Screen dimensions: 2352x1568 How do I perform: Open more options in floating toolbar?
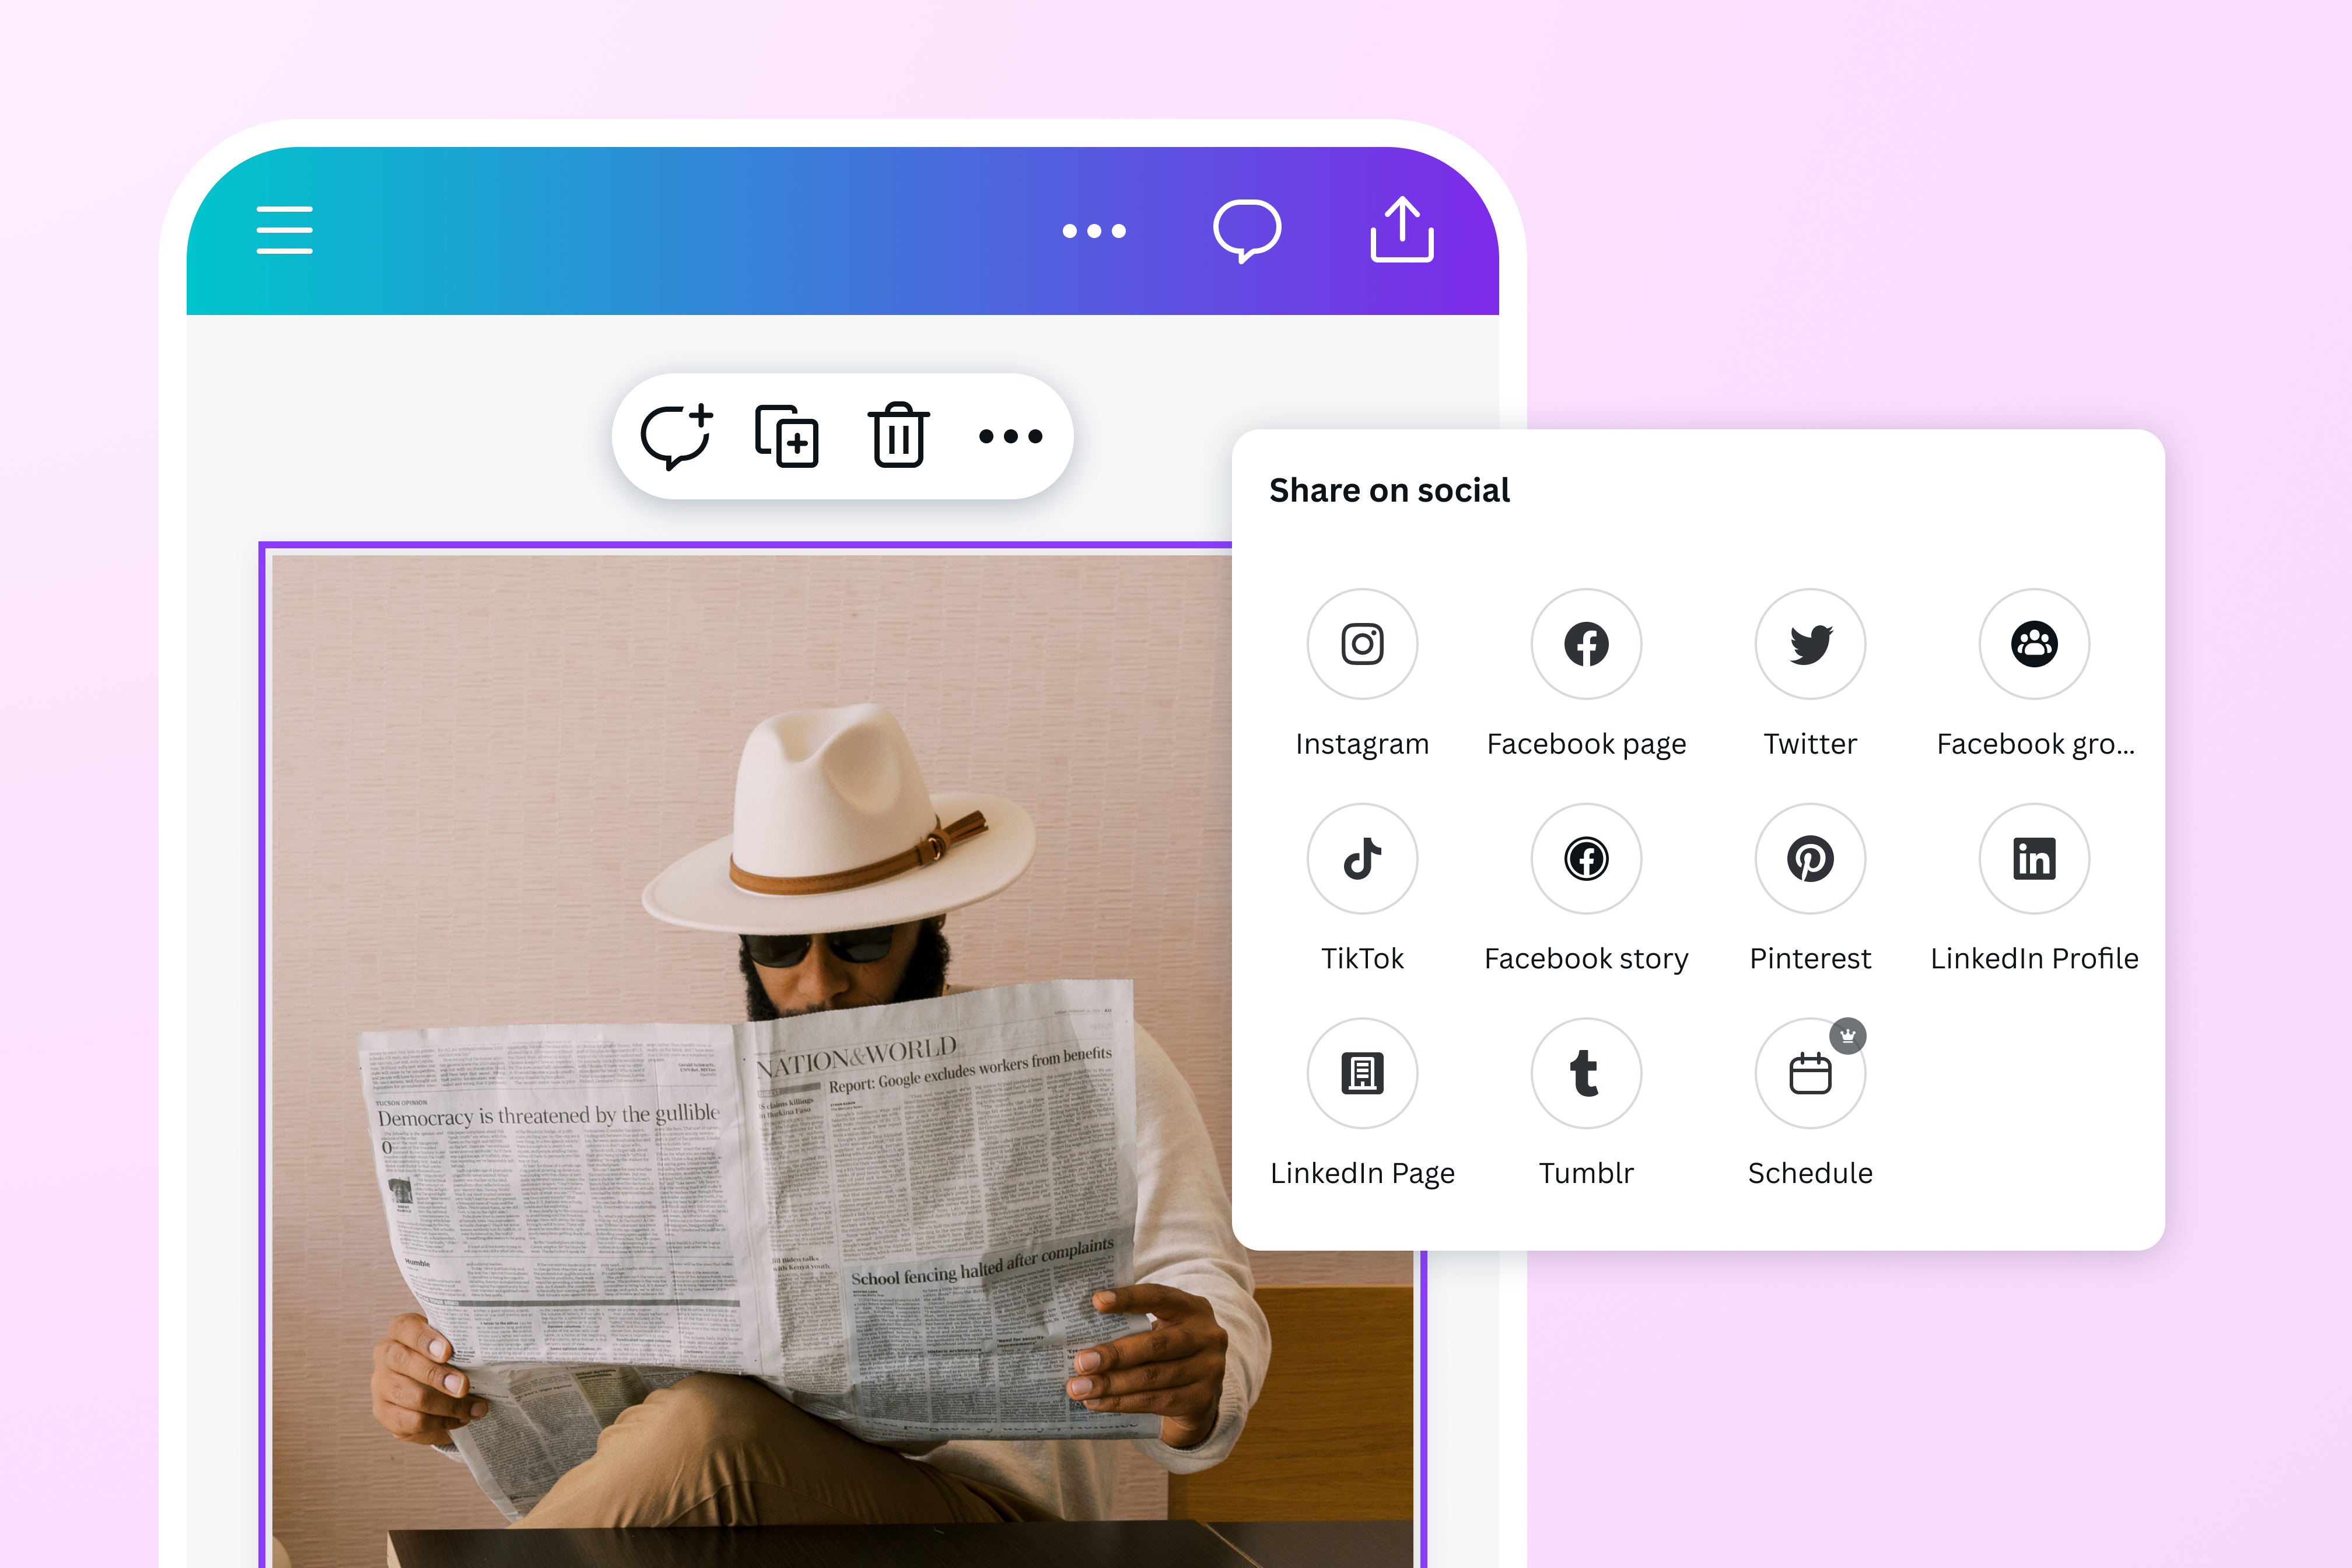pos(1011,436)
